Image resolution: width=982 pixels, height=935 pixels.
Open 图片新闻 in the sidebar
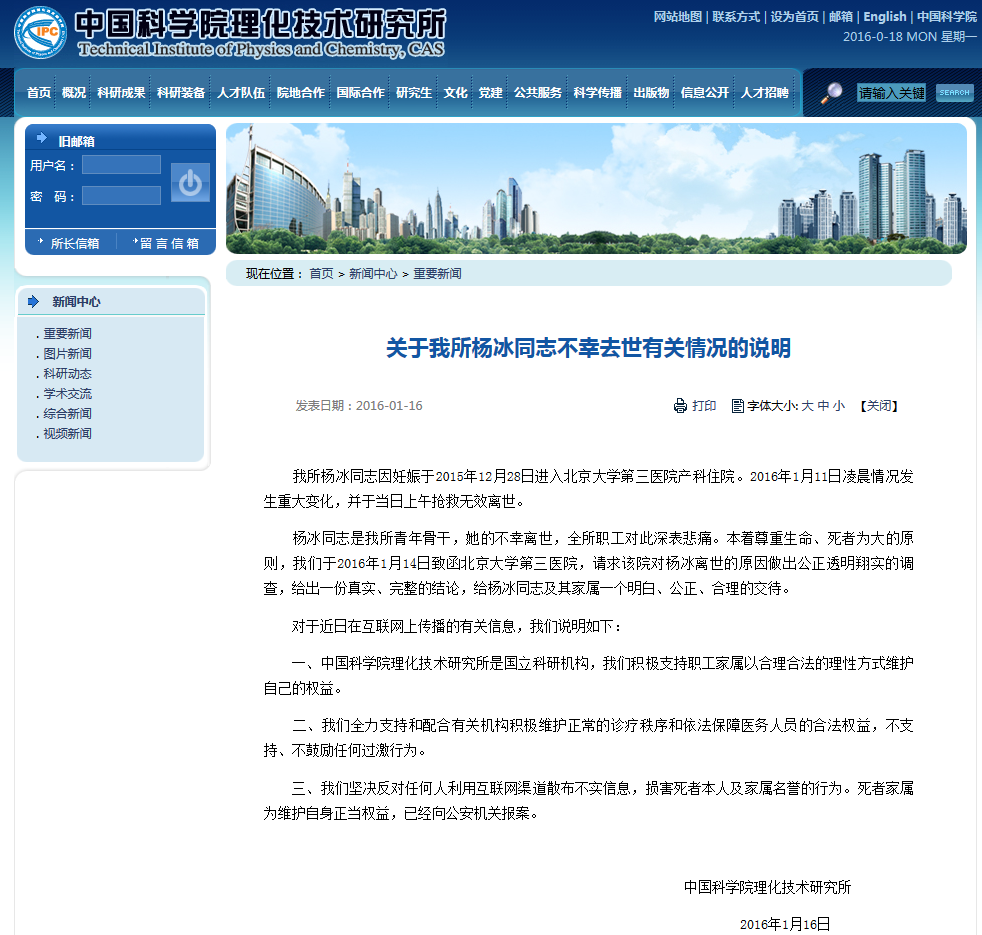pyautogui.click(x=67, y=354)
